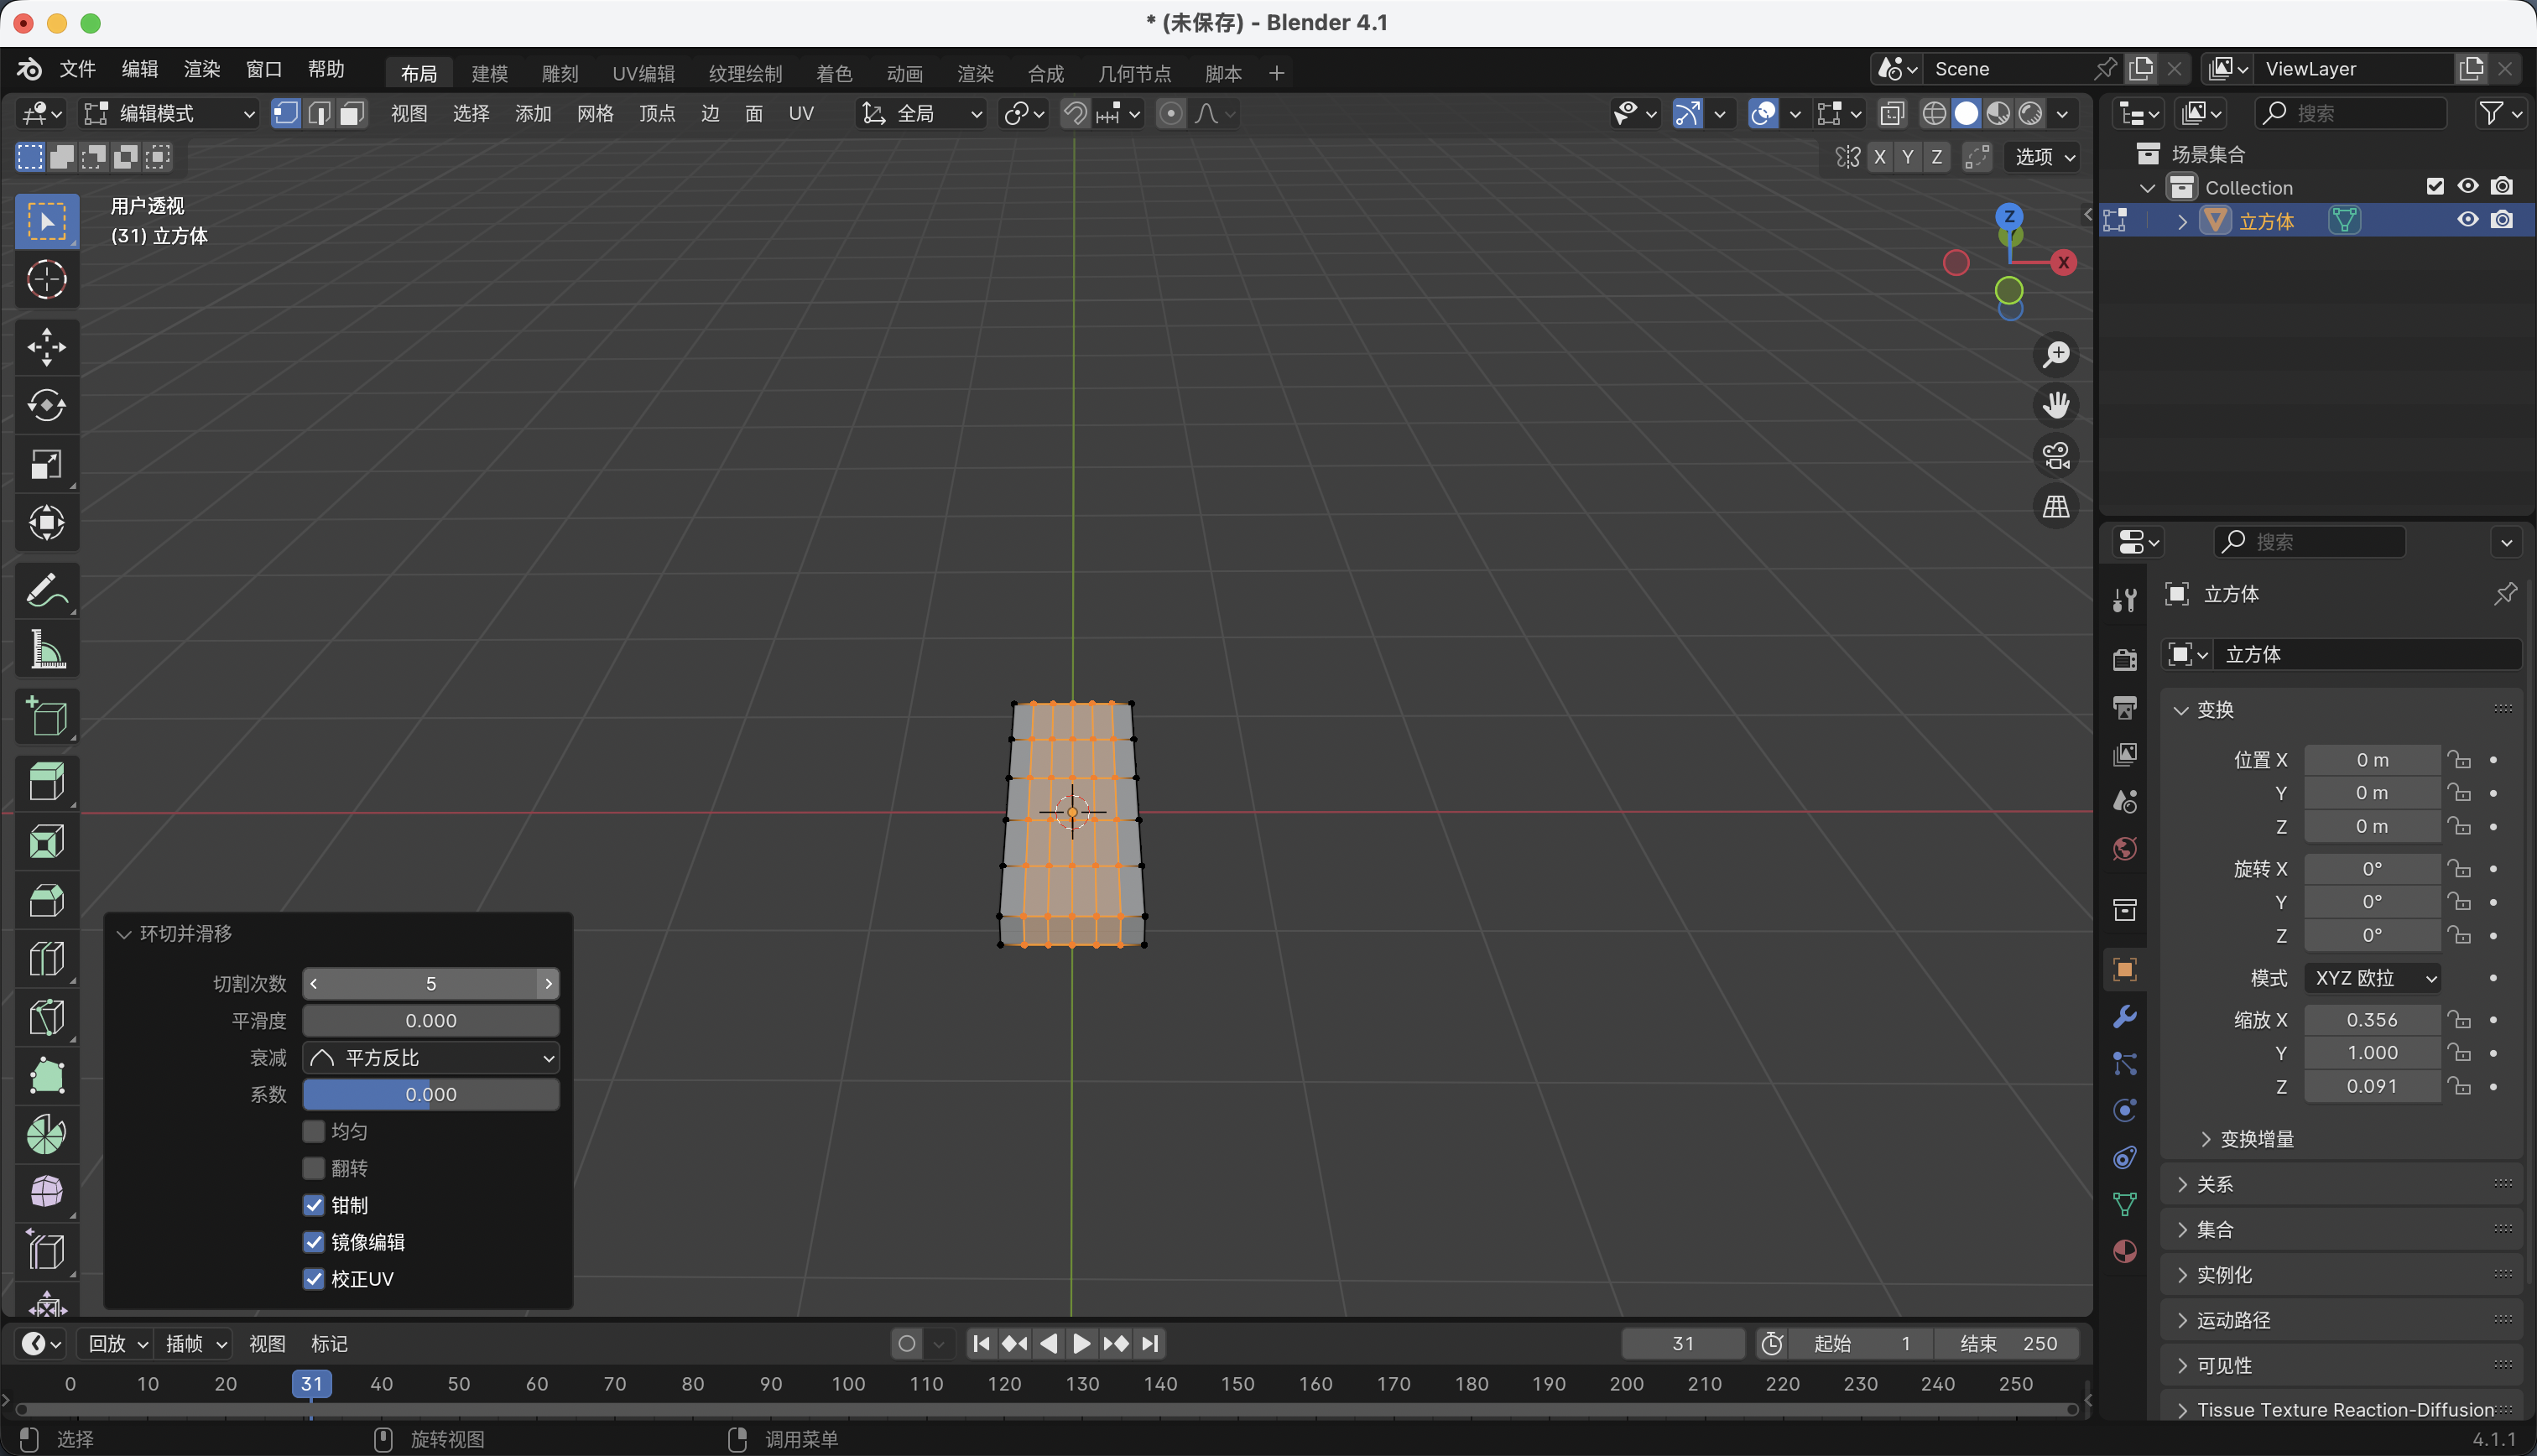Toggle camera view in viewport

click(2056, 456)
